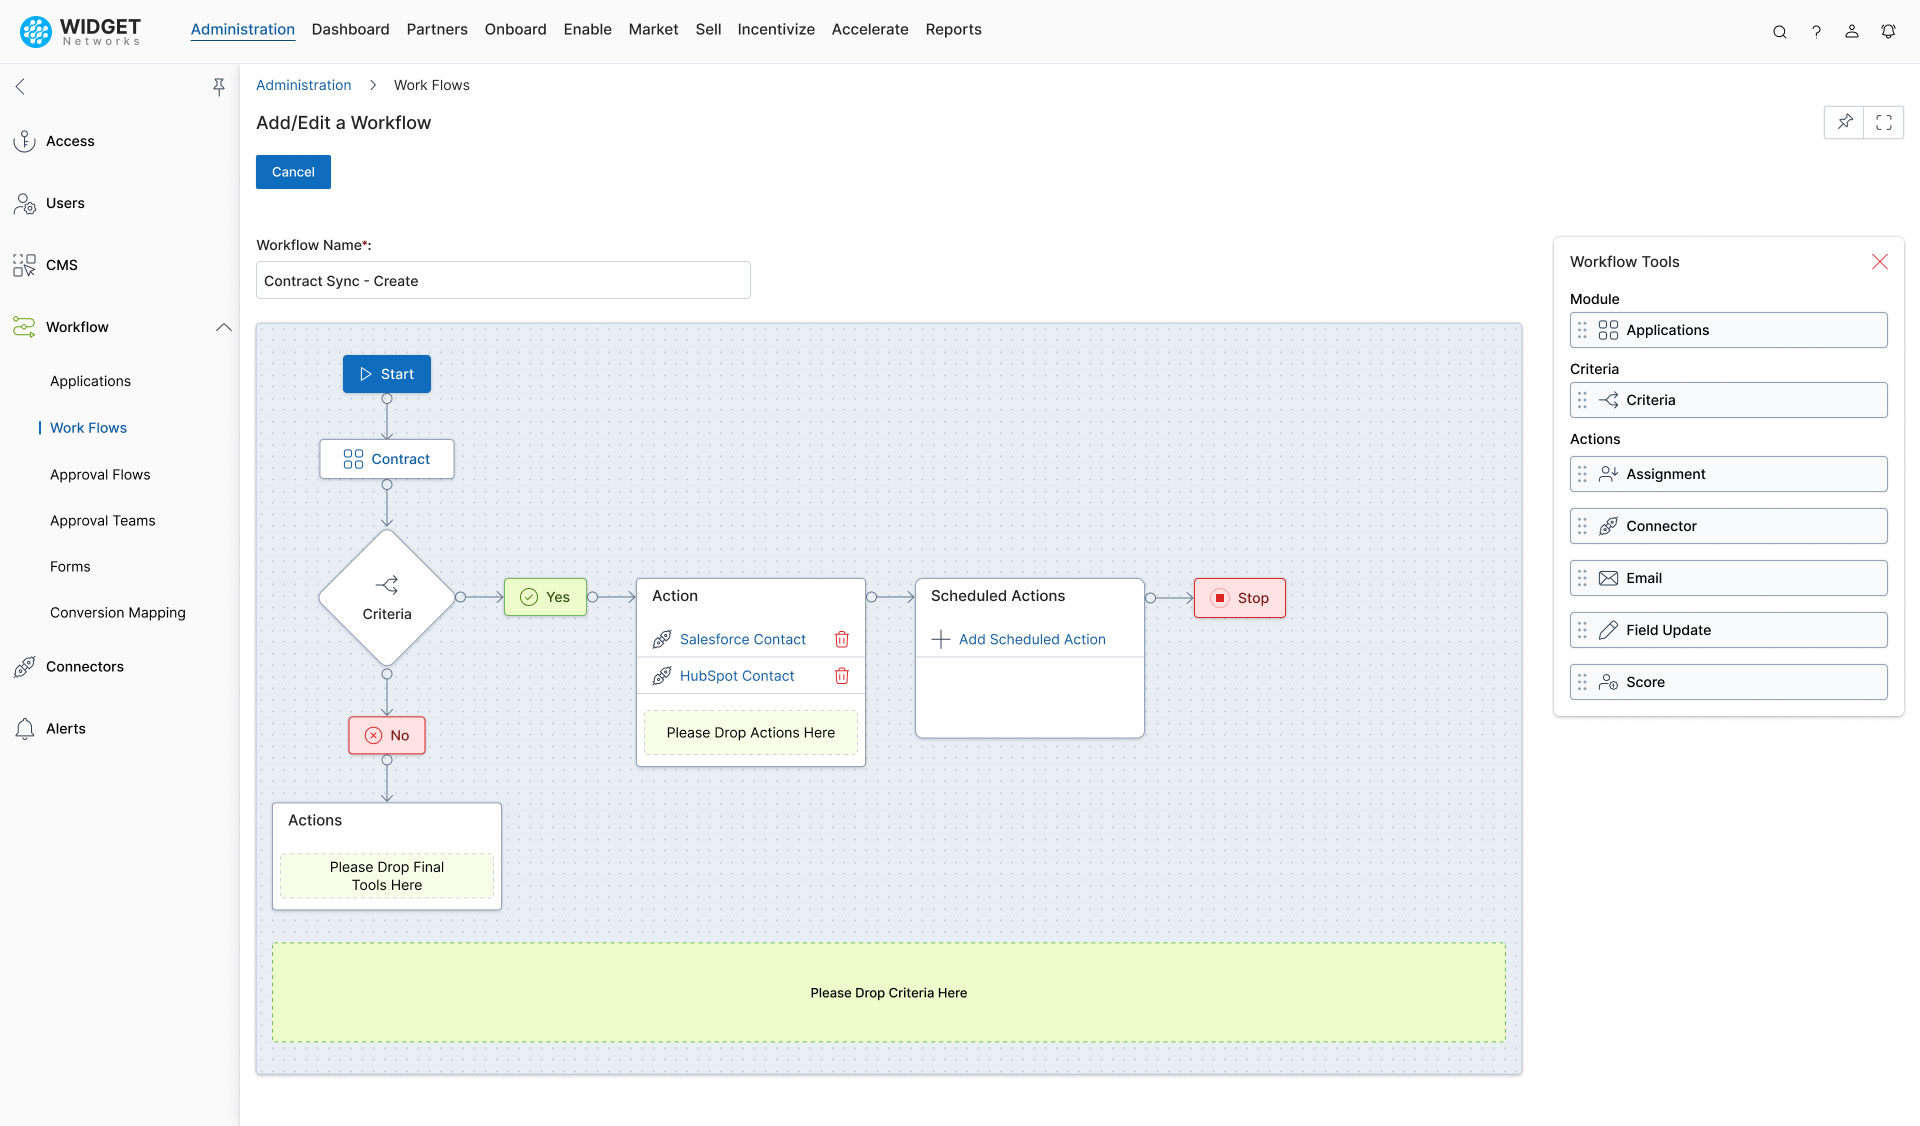The width and height of the screenshot is (1920, 1126).
Task: Open the Administration top menu
Action: click(x=243, y=29)
